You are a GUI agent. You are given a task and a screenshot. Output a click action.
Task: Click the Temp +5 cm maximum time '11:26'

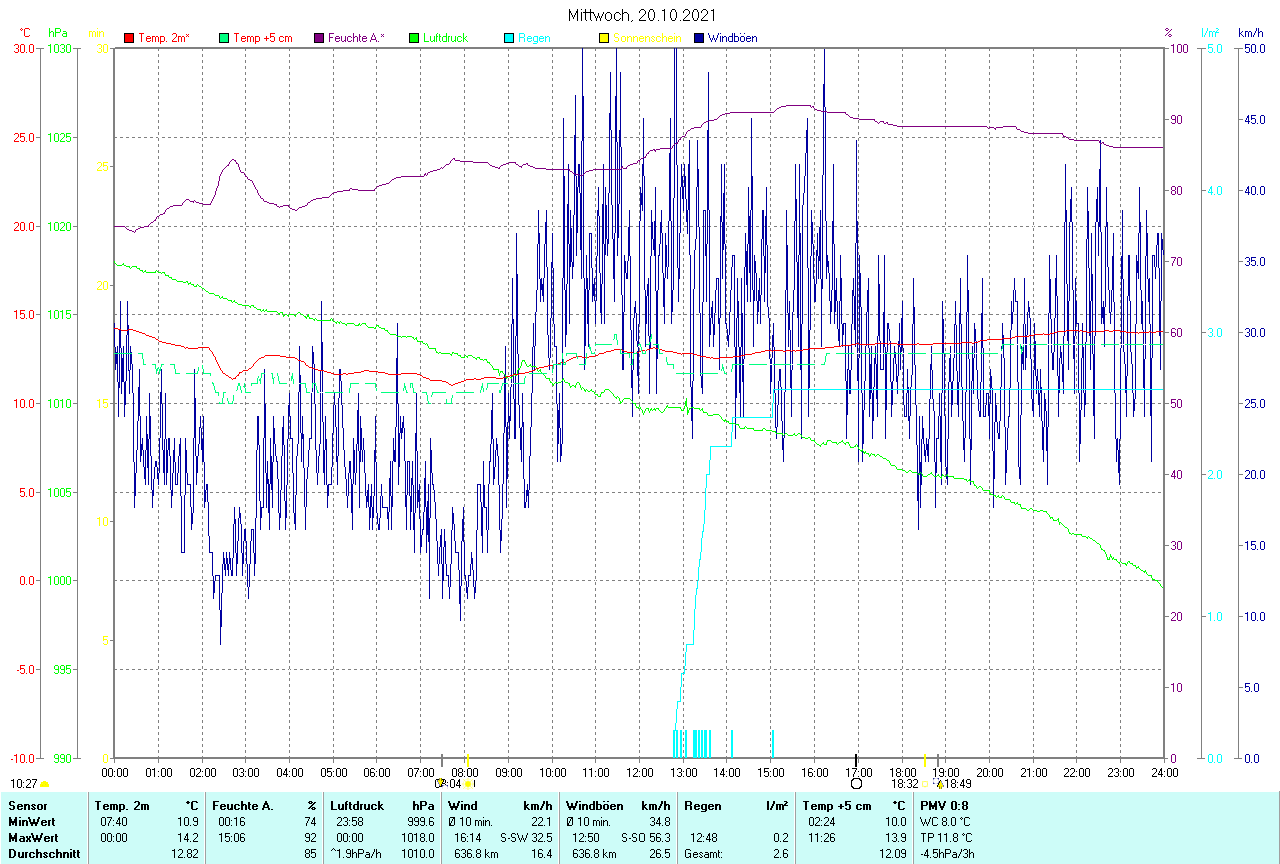pyautogui.click(x=823, y=837)
